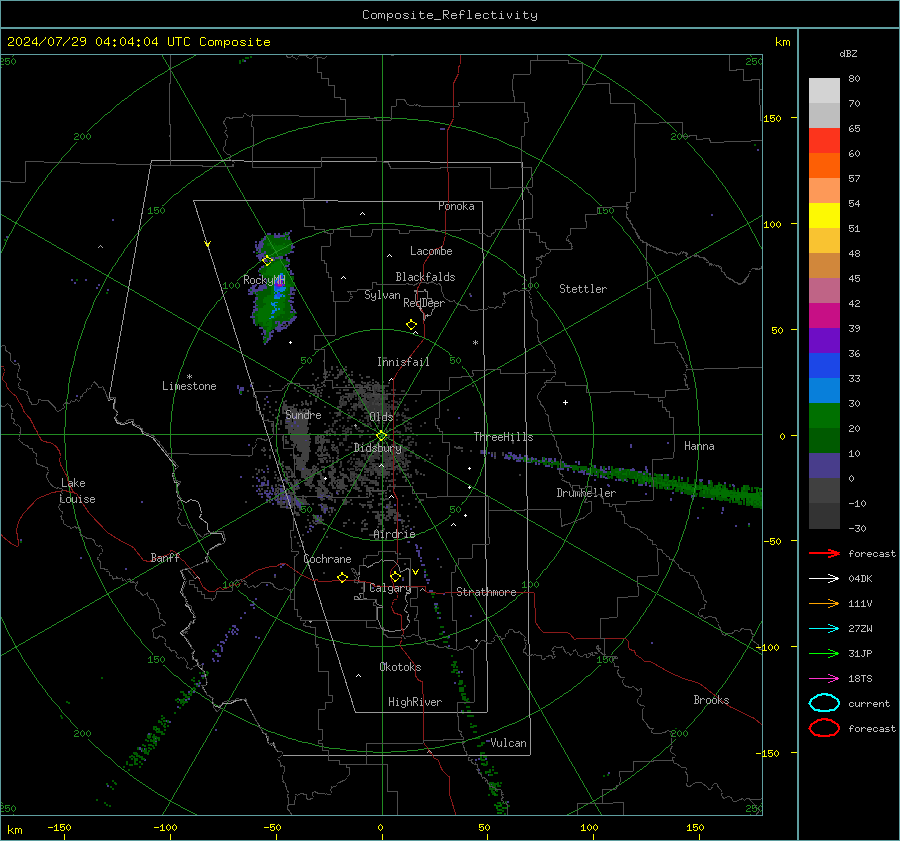Click the Sundre map label

pos(303,414)
